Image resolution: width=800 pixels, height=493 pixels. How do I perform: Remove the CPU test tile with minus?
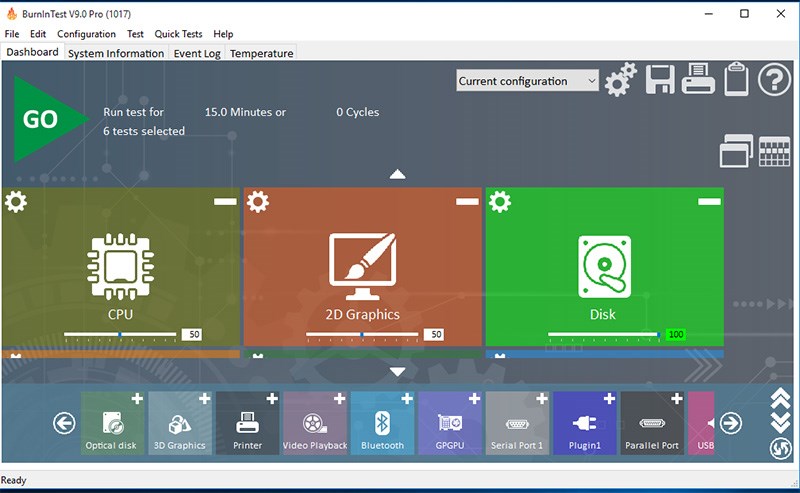click(x=225, y=202)
